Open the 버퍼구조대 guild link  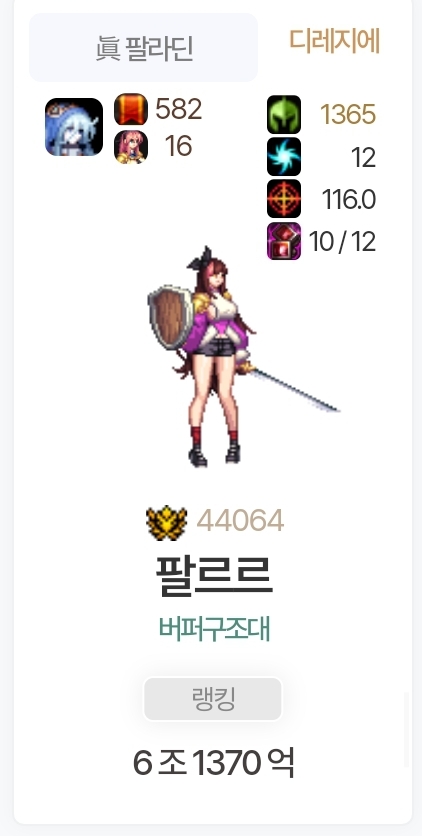tap(215, 629)
